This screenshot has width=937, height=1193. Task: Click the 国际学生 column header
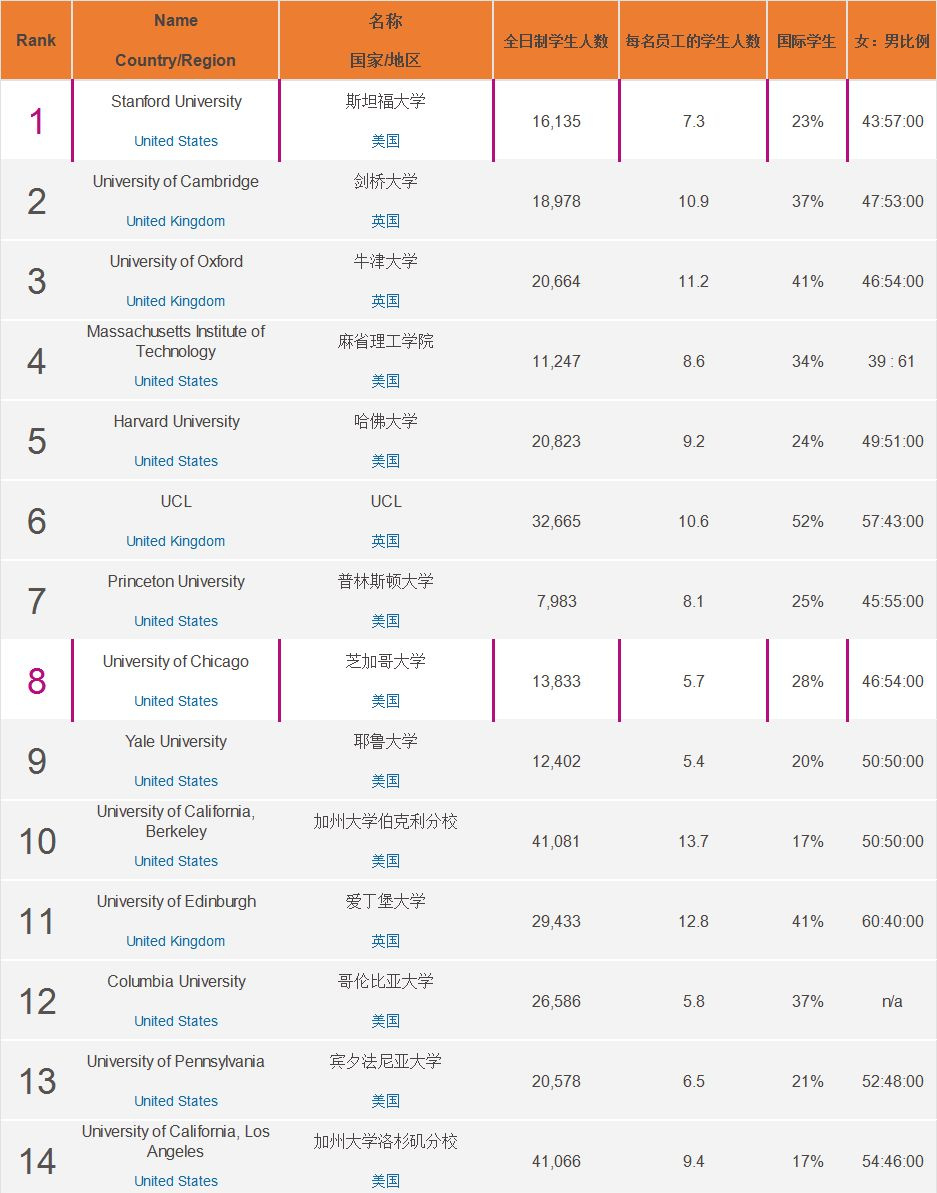tap(806, 41)
